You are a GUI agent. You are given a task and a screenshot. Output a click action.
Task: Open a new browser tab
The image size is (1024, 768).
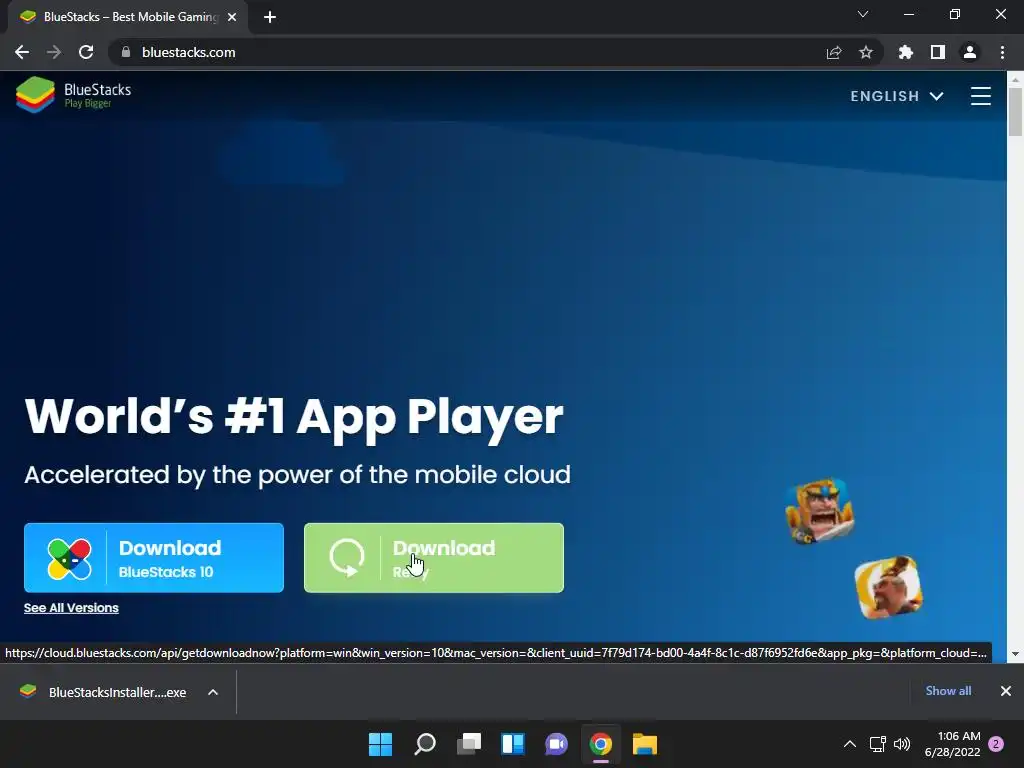[x=270, y=17]
